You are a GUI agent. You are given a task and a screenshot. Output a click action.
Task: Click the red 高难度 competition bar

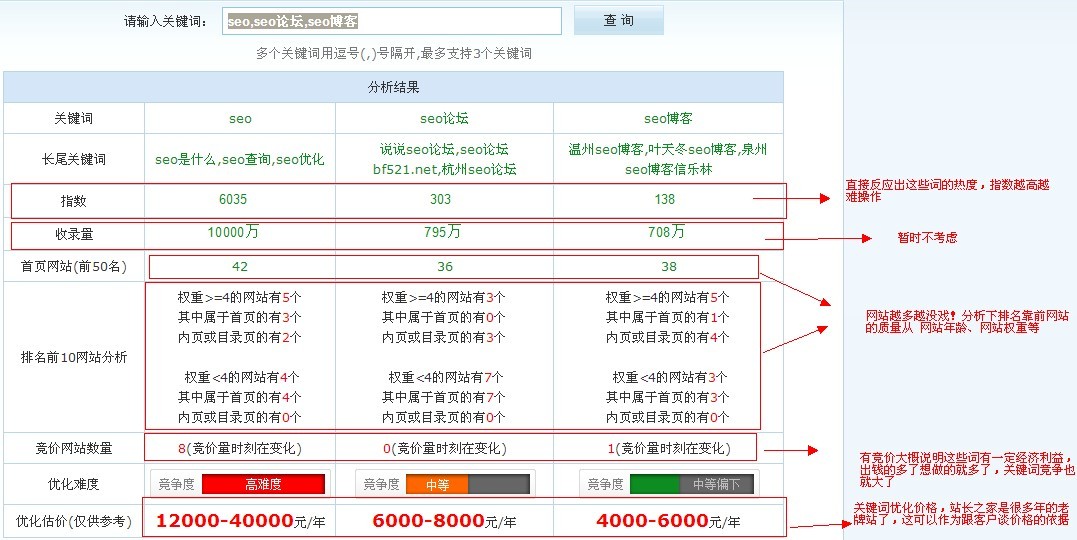click(263, 484)
